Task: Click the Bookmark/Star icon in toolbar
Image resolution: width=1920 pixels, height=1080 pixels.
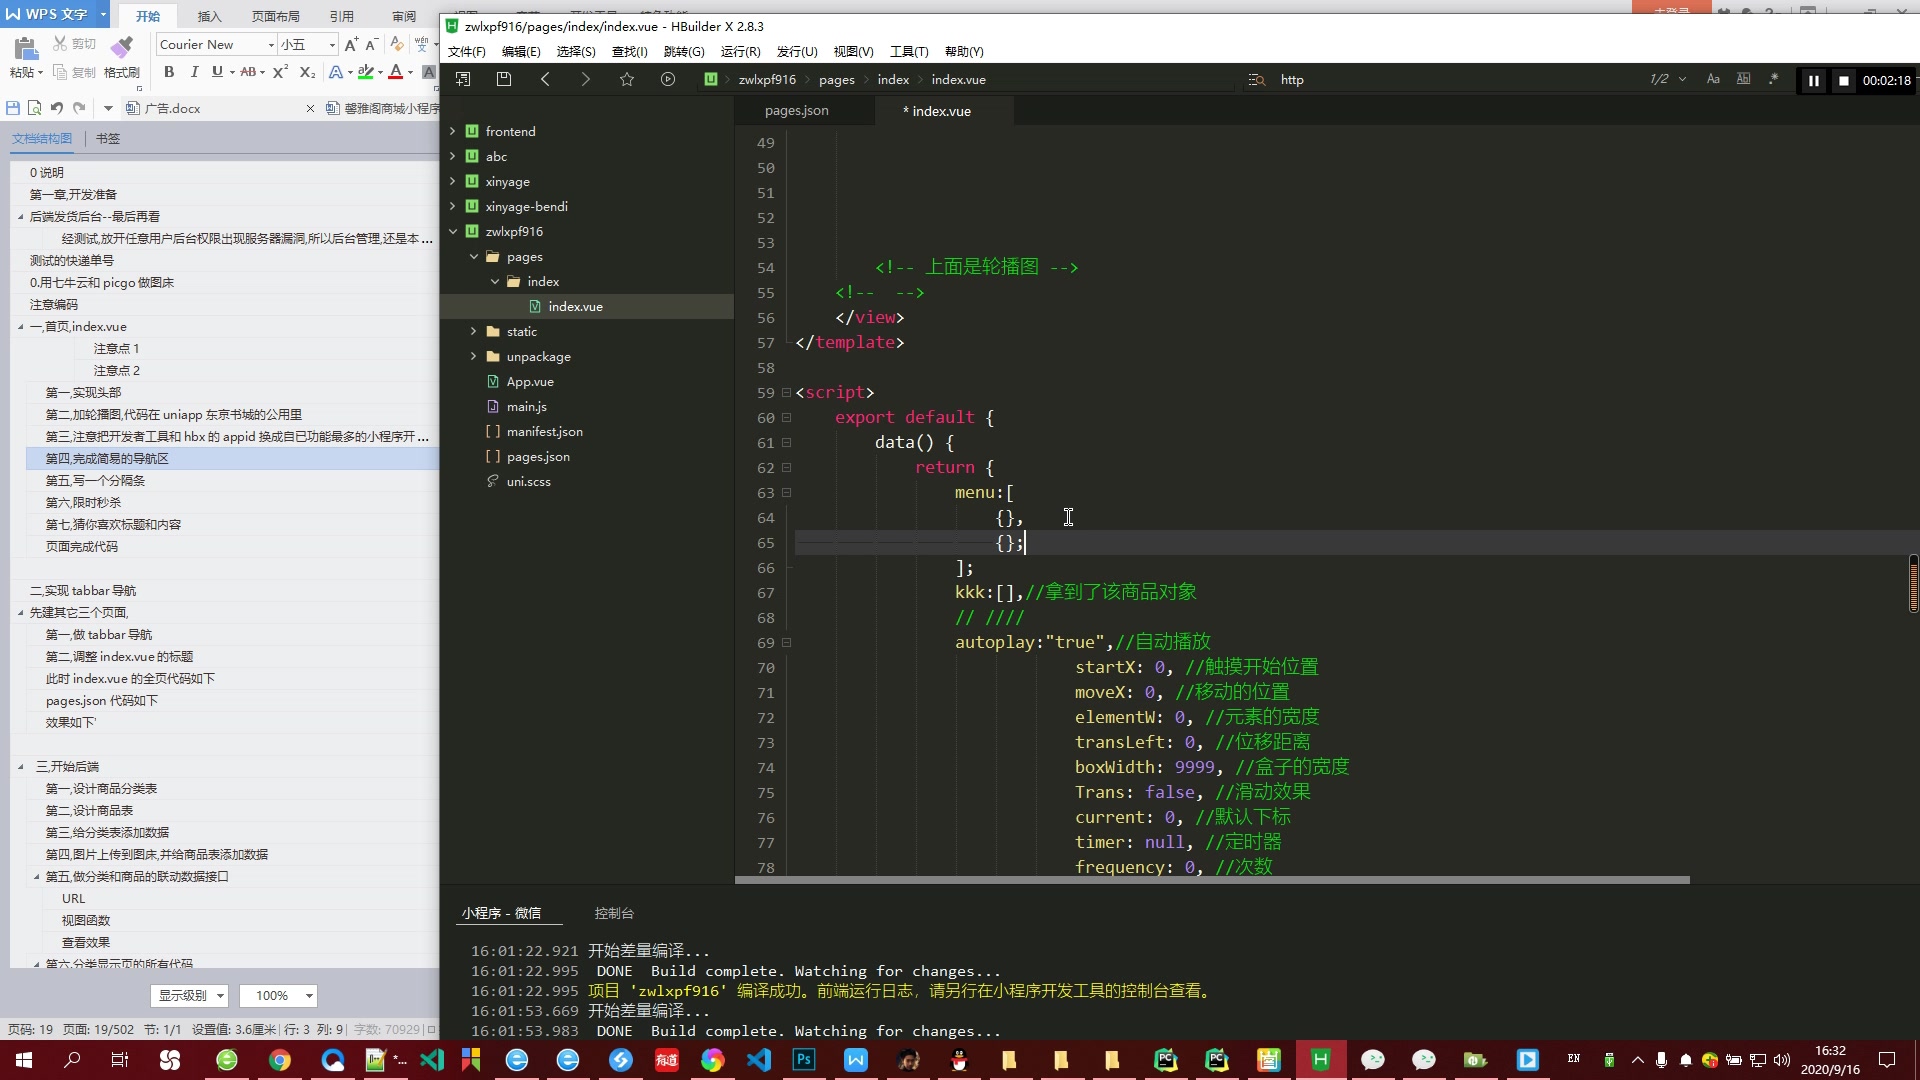Action: coord(628,79)
